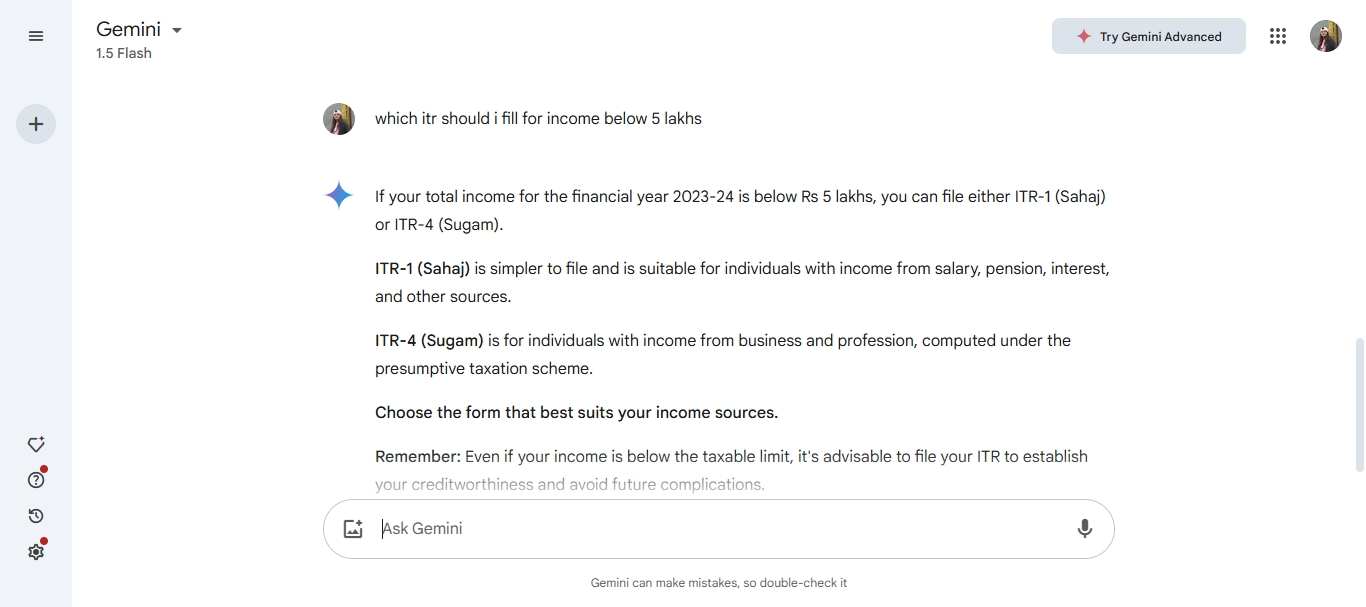
Task: Open Activity history clock icon
Action: pos(36,516)
